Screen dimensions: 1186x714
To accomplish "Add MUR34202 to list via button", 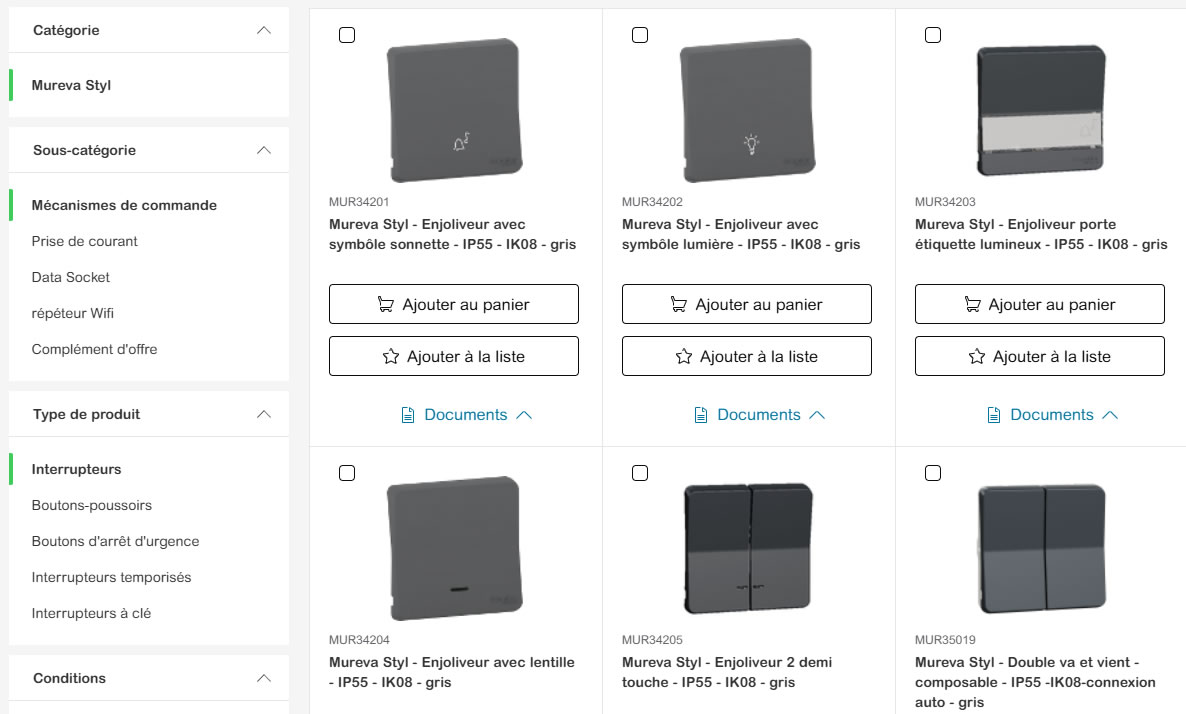I will [x=747, y=356].
